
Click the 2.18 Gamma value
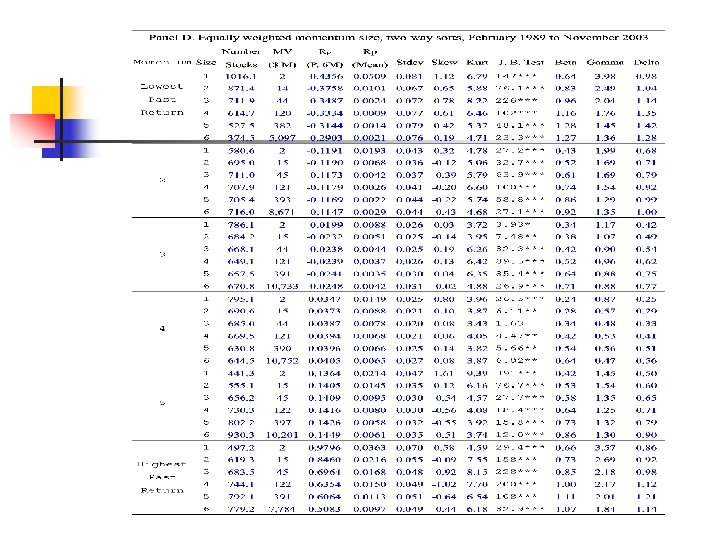point(605,472)
